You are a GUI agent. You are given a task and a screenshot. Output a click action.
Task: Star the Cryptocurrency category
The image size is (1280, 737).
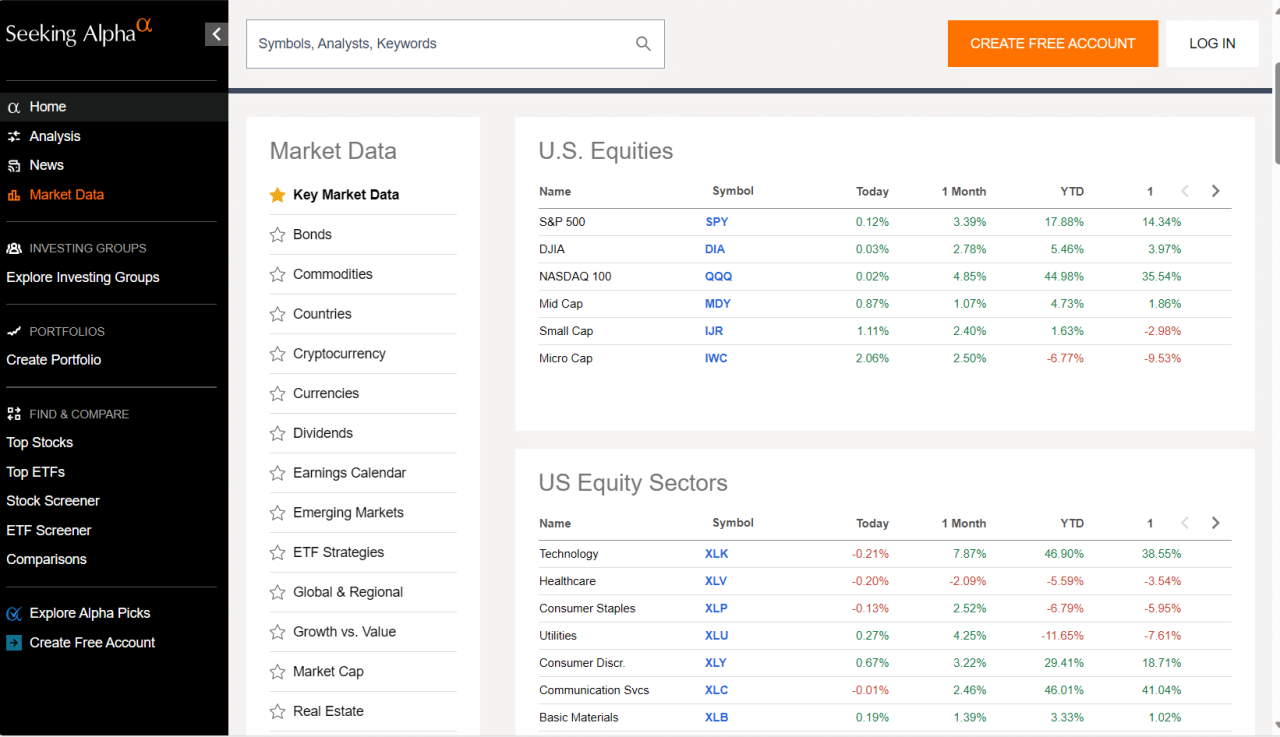278,354
